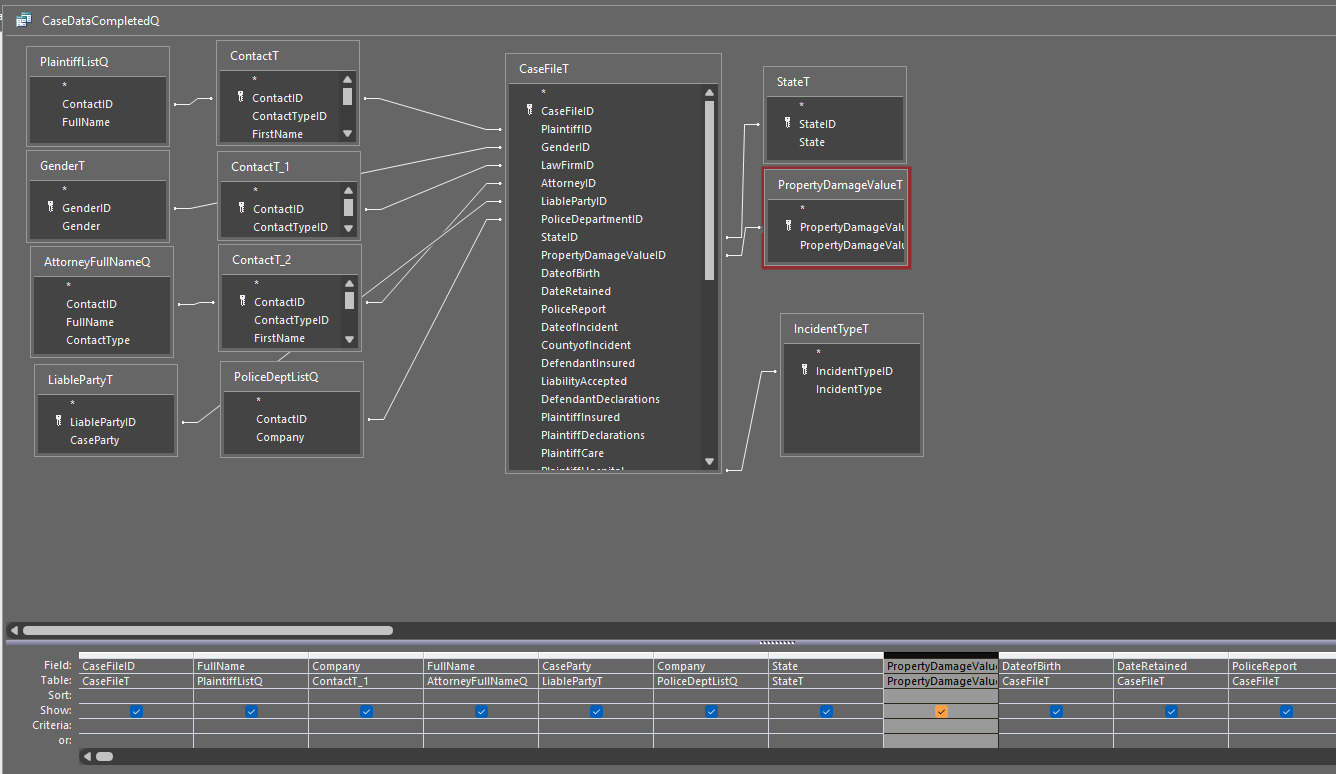Click the up arrow in the ContactT field list
This screenshot has width=1336, height=774.
pos(347,80)
